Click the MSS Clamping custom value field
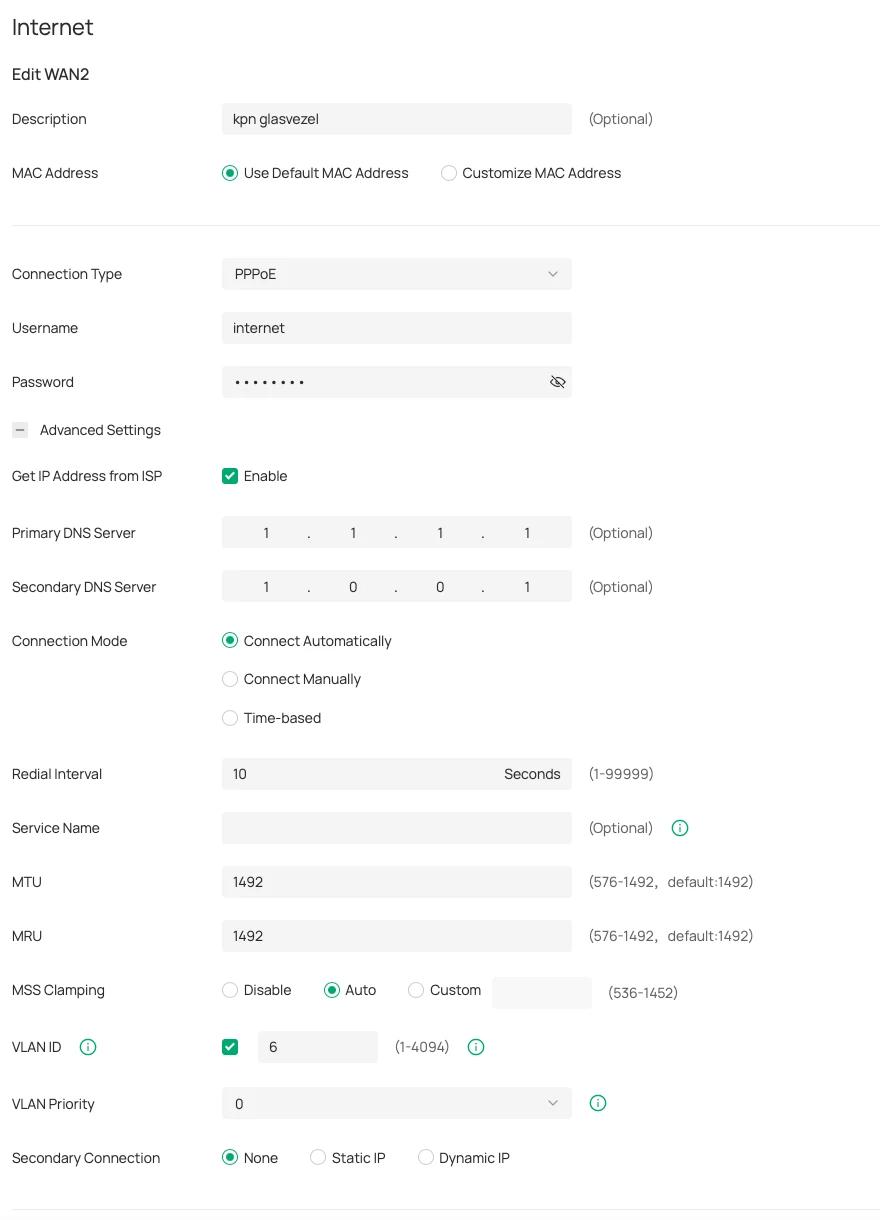This screenshot has height=1220, width=880. tap(542, 993)
